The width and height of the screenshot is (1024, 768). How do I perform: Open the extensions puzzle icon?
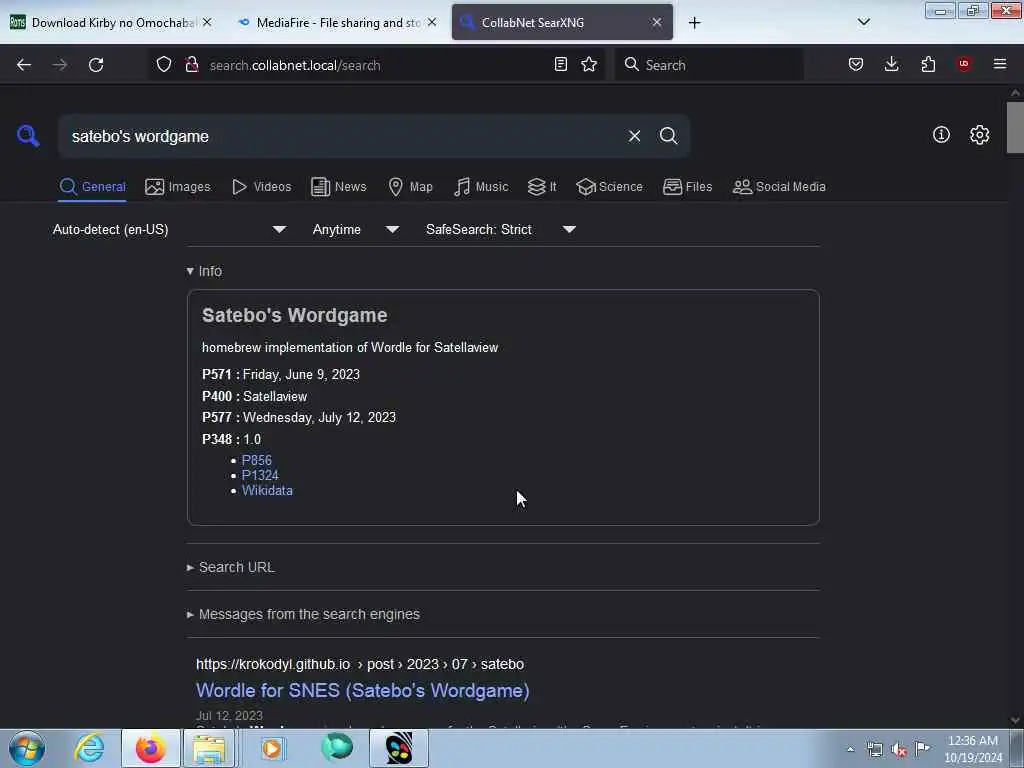tap(928, 64)
